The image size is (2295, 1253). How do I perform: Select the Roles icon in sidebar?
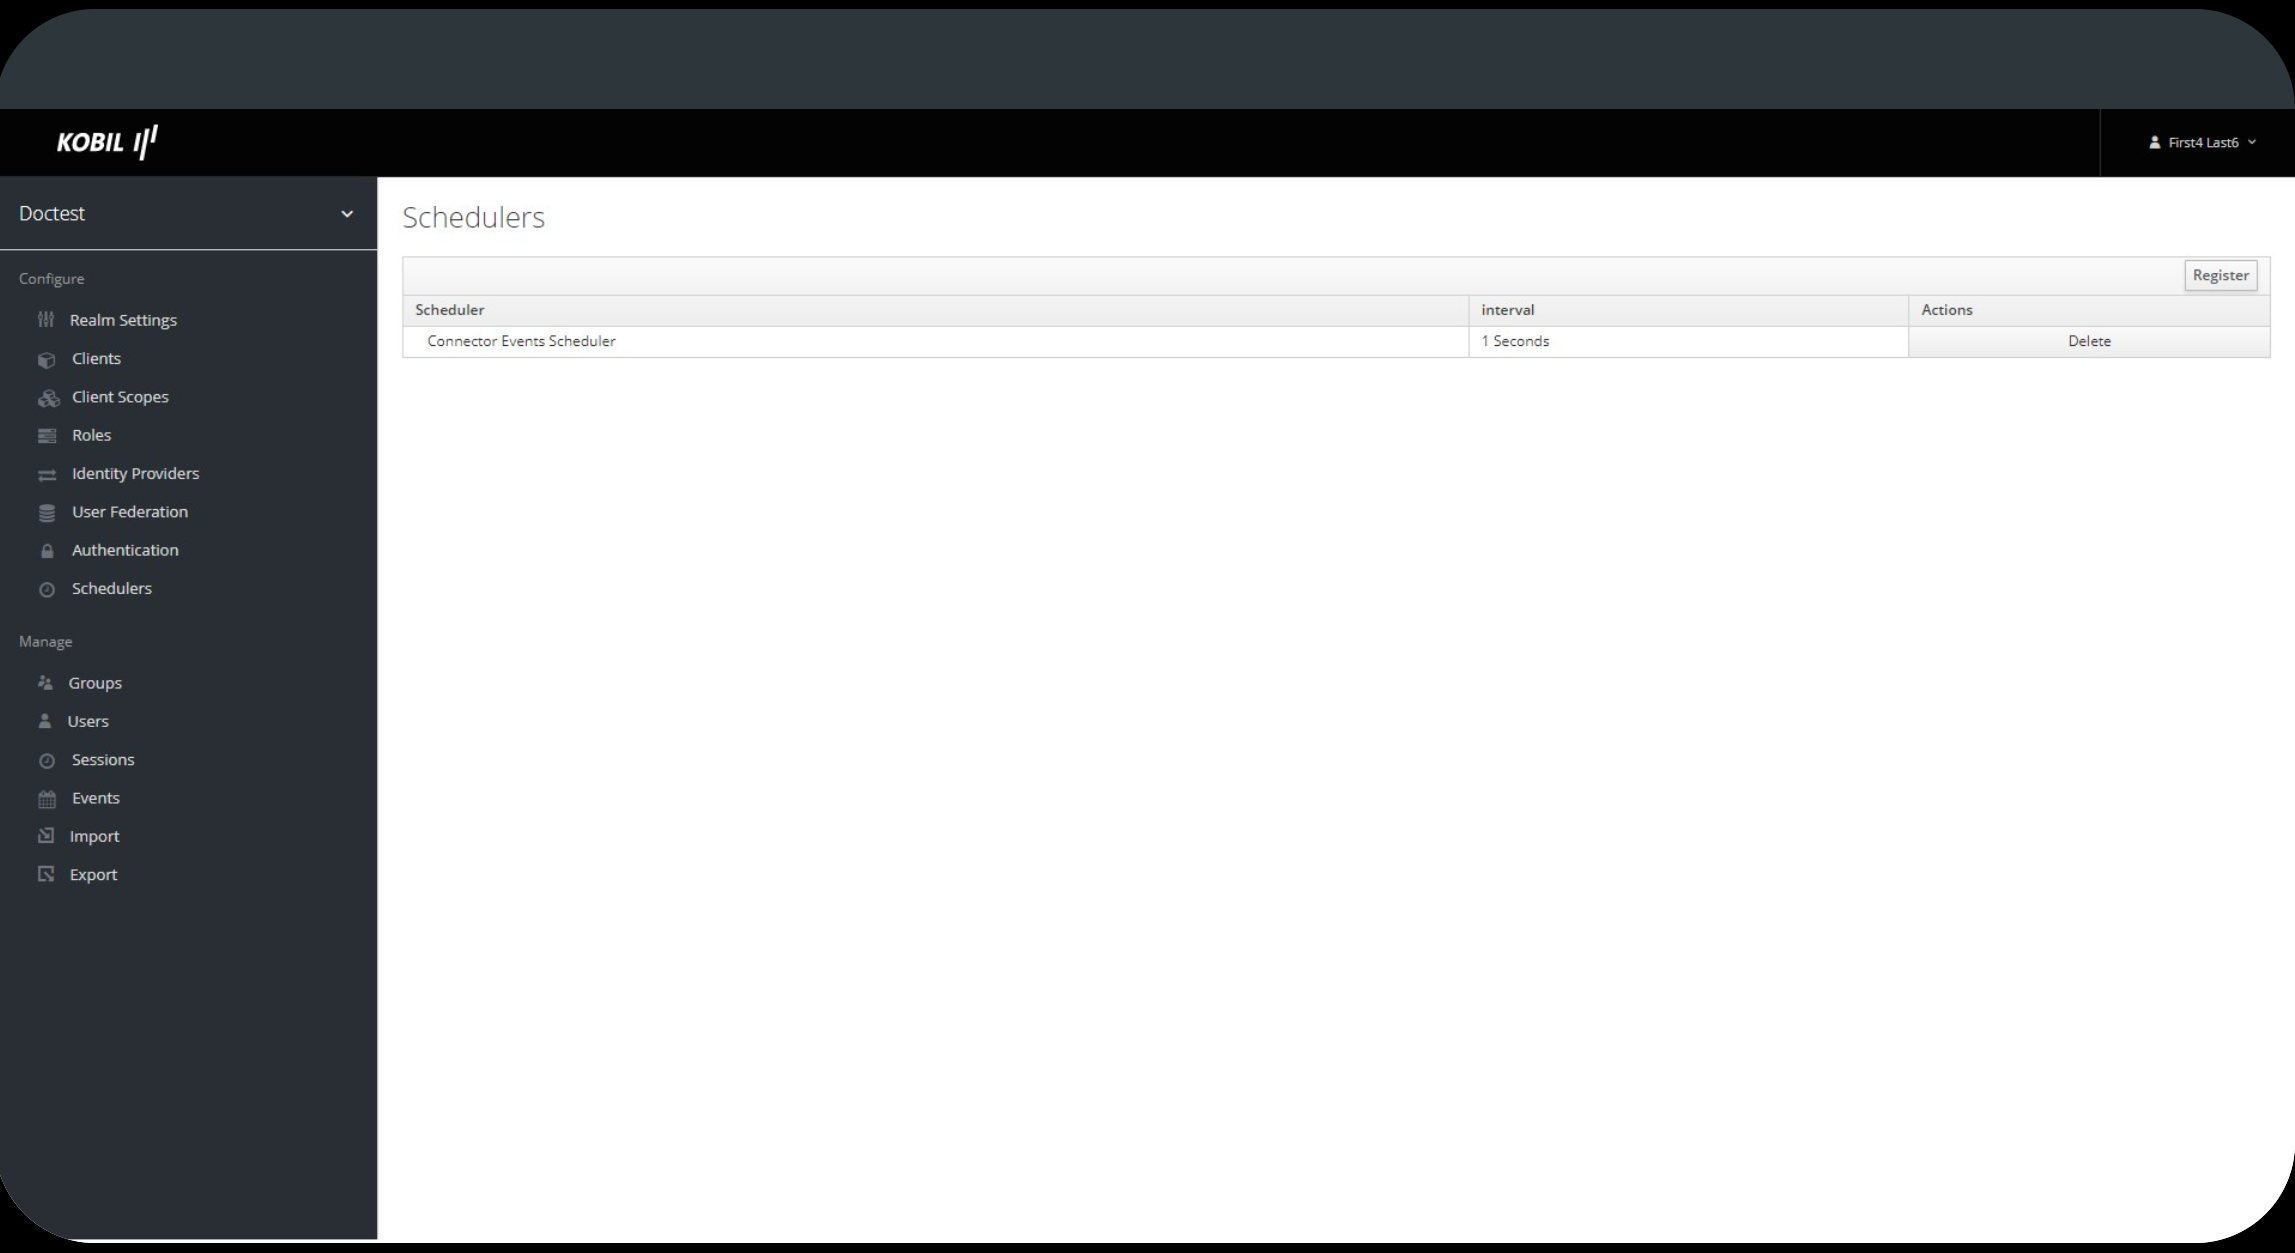pyautogui.click(x=46, y=435)
